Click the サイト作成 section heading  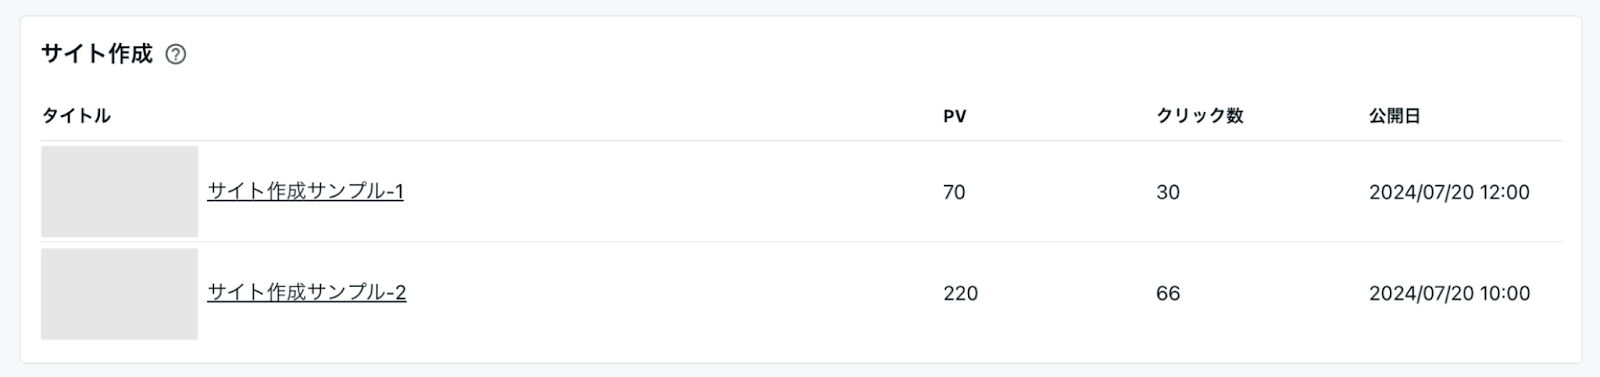click(97, 54)
